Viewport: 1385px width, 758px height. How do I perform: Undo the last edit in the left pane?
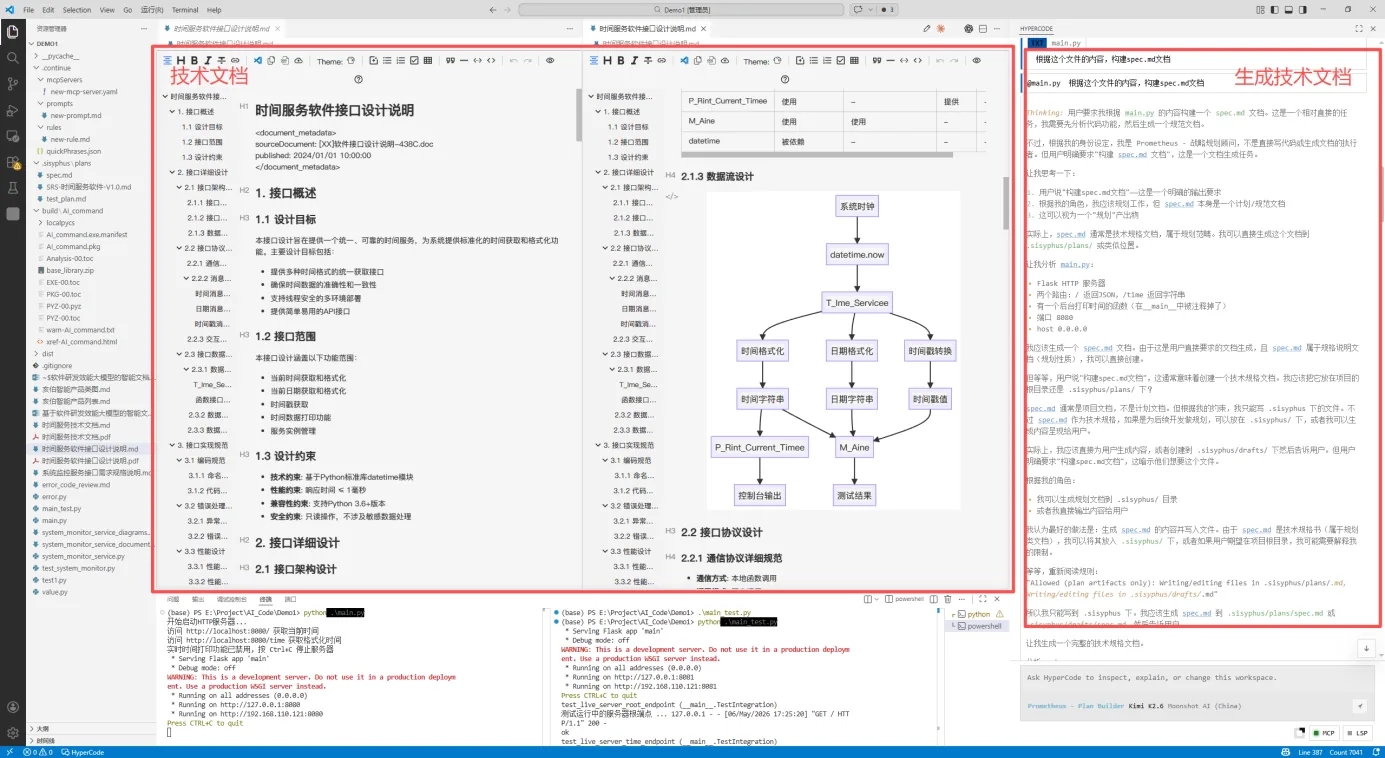514,61
